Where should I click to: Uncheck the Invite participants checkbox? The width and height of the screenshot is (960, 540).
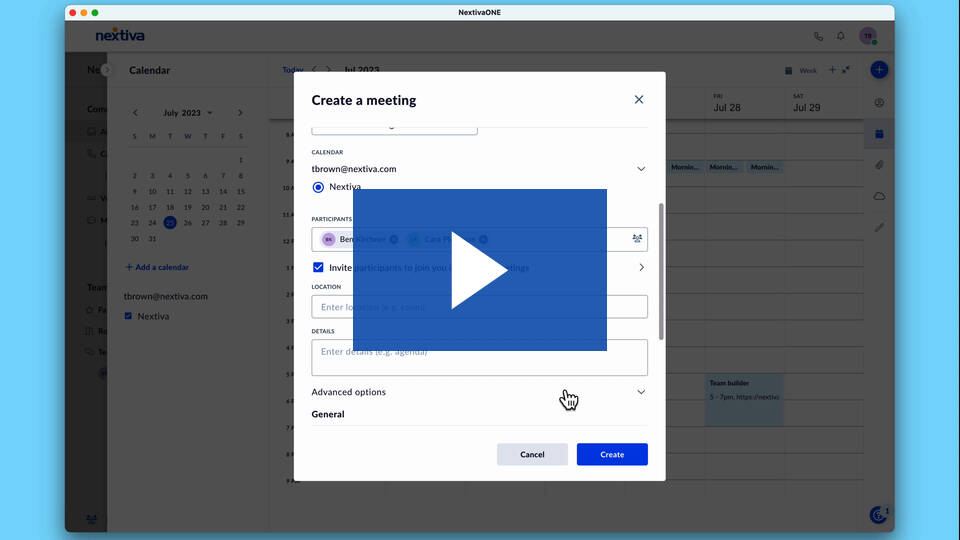click(318, 267)
